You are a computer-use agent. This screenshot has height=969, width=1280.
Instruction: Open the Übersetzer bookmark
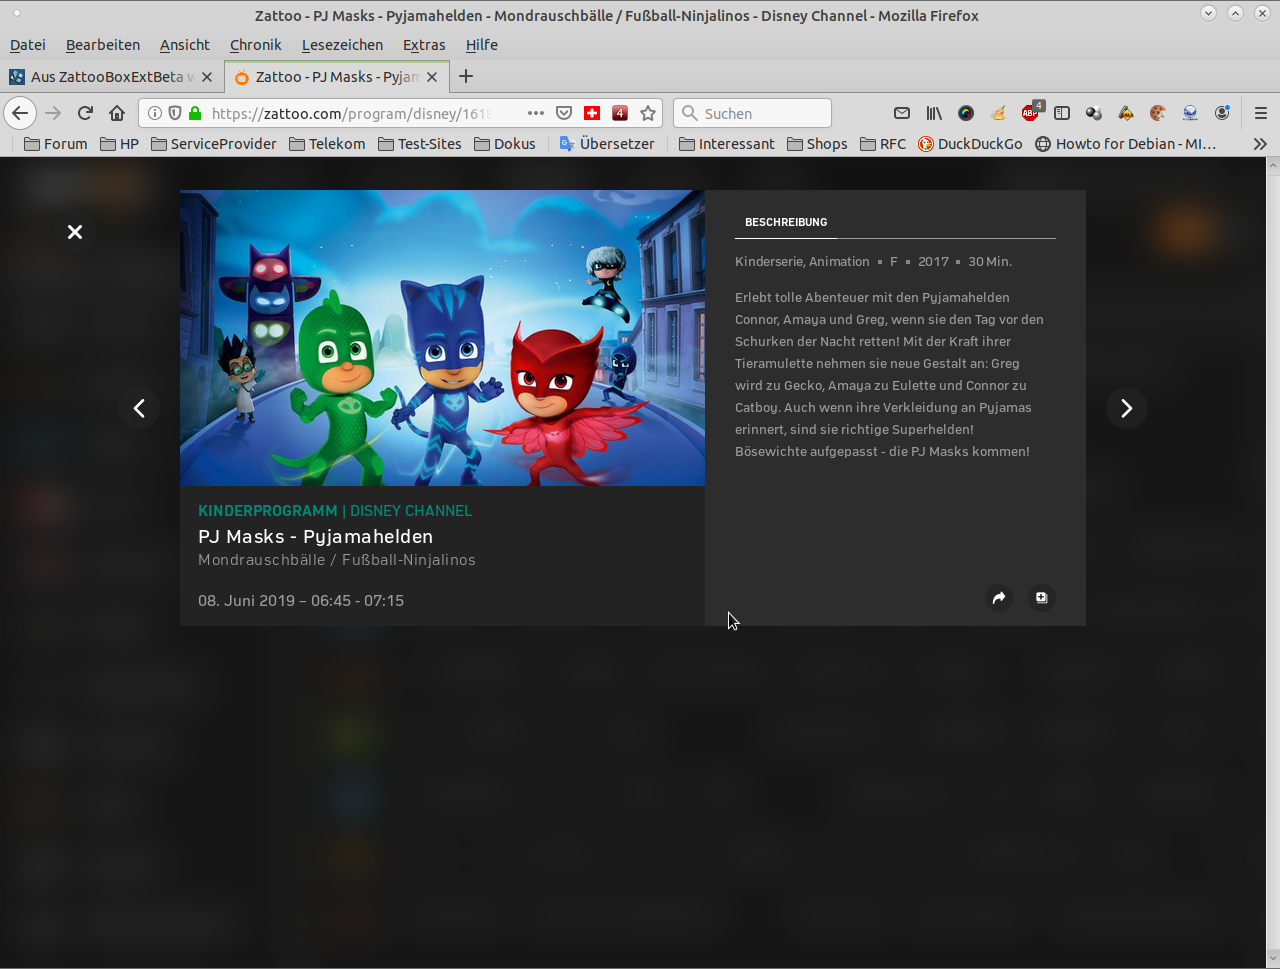(607, 144)
